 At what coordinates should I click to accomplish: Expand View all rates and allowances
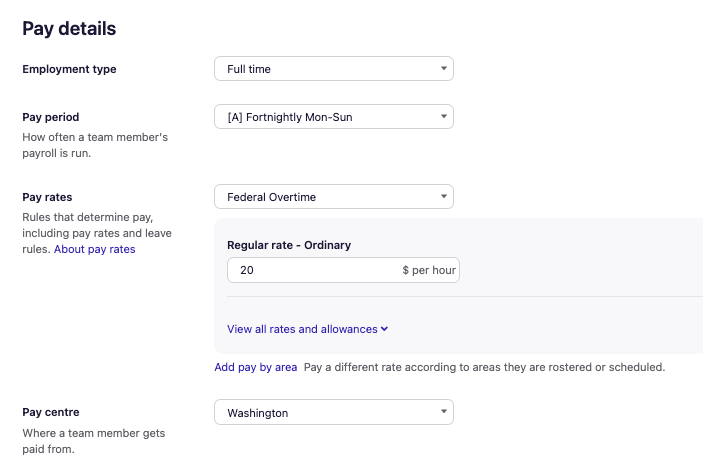(x=307, y=329)
